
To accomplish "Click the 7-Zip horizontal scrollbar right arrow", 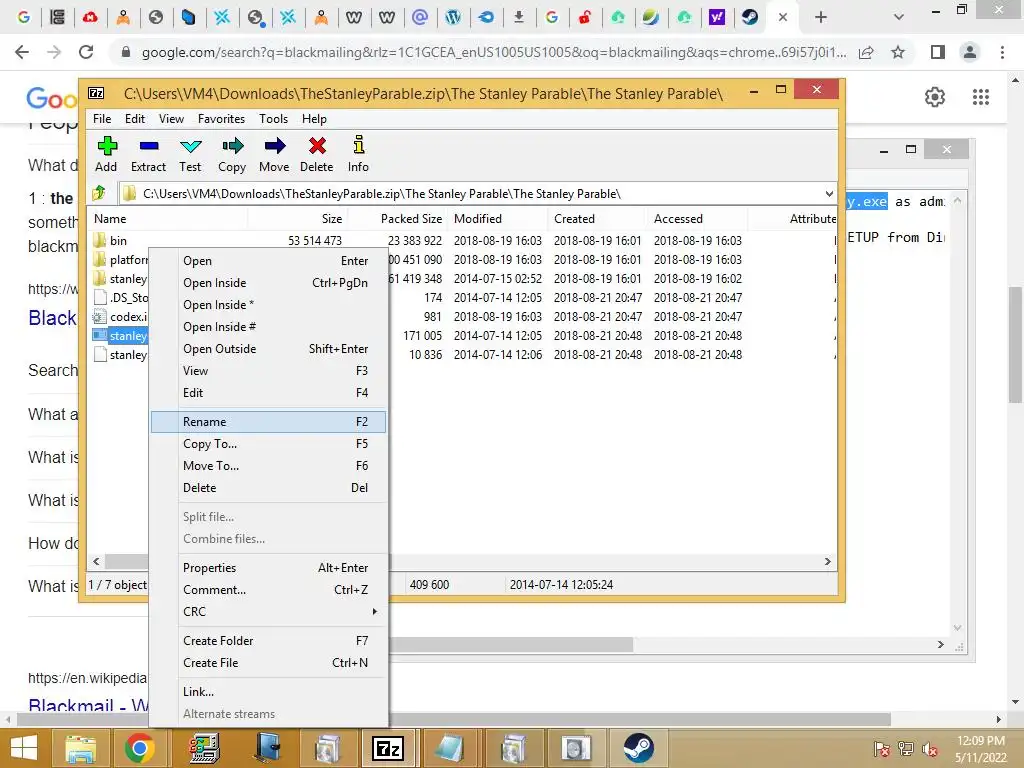I will (827, 562).
